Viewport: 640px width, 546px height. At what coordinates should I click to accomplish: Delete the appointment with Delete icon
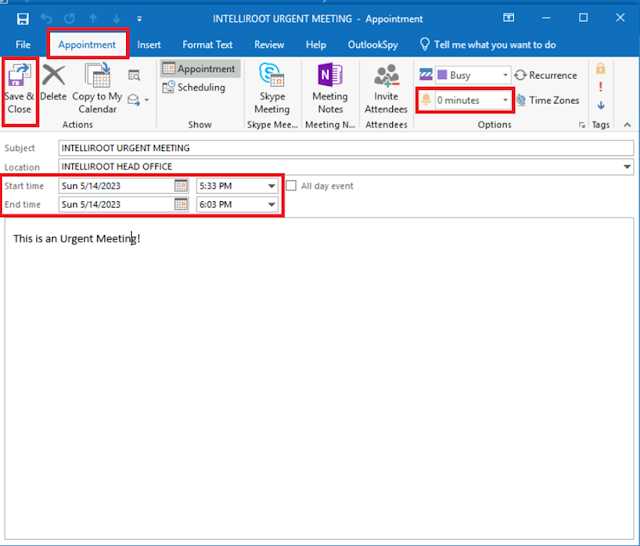click(53, 83)
